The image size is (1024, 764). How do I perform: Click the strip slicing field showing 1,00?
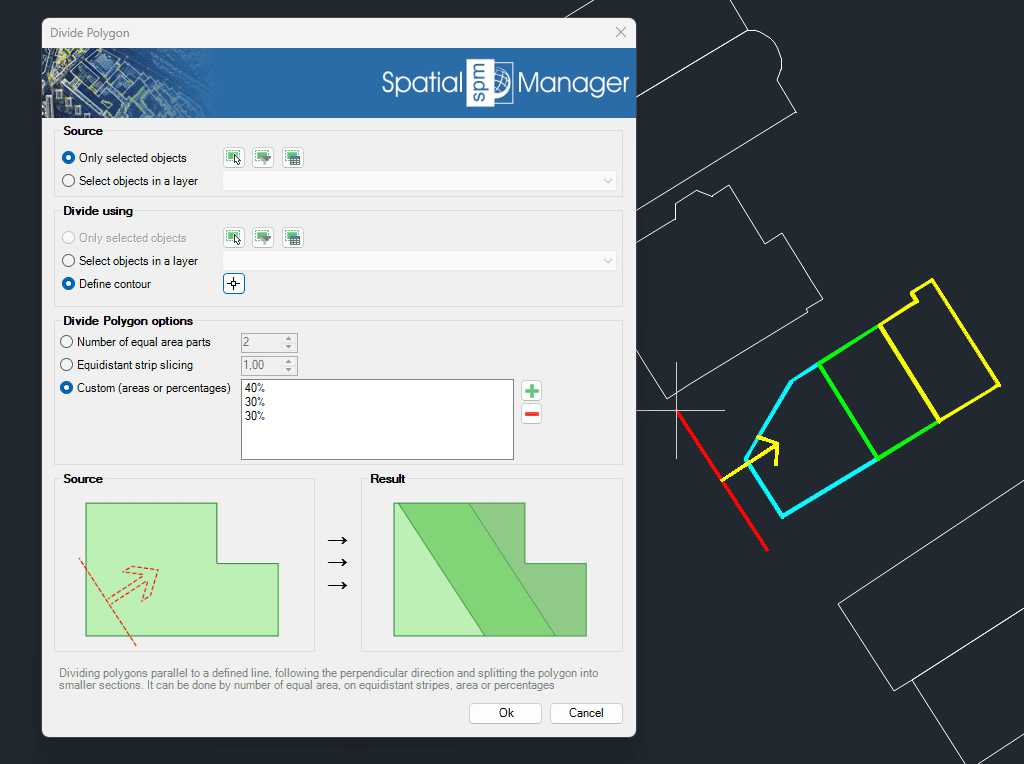[x=262, y=365]
